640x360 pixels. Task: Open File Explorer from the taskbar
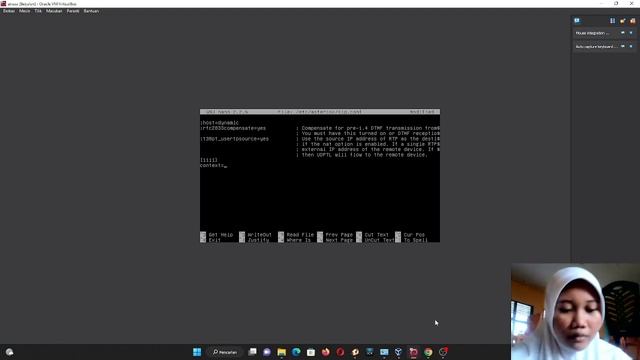tap(282, 352)
